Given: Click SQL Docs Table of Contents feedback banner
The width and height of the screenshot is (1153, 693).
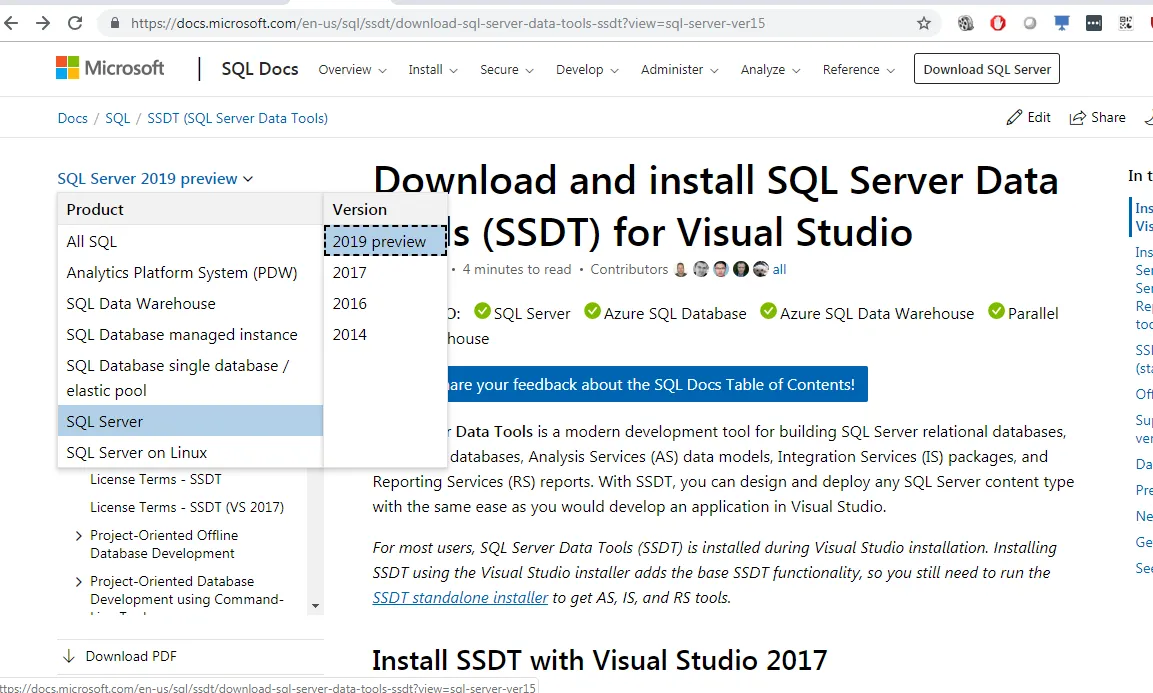Looking at the screenshot, I should coord(657,384).
